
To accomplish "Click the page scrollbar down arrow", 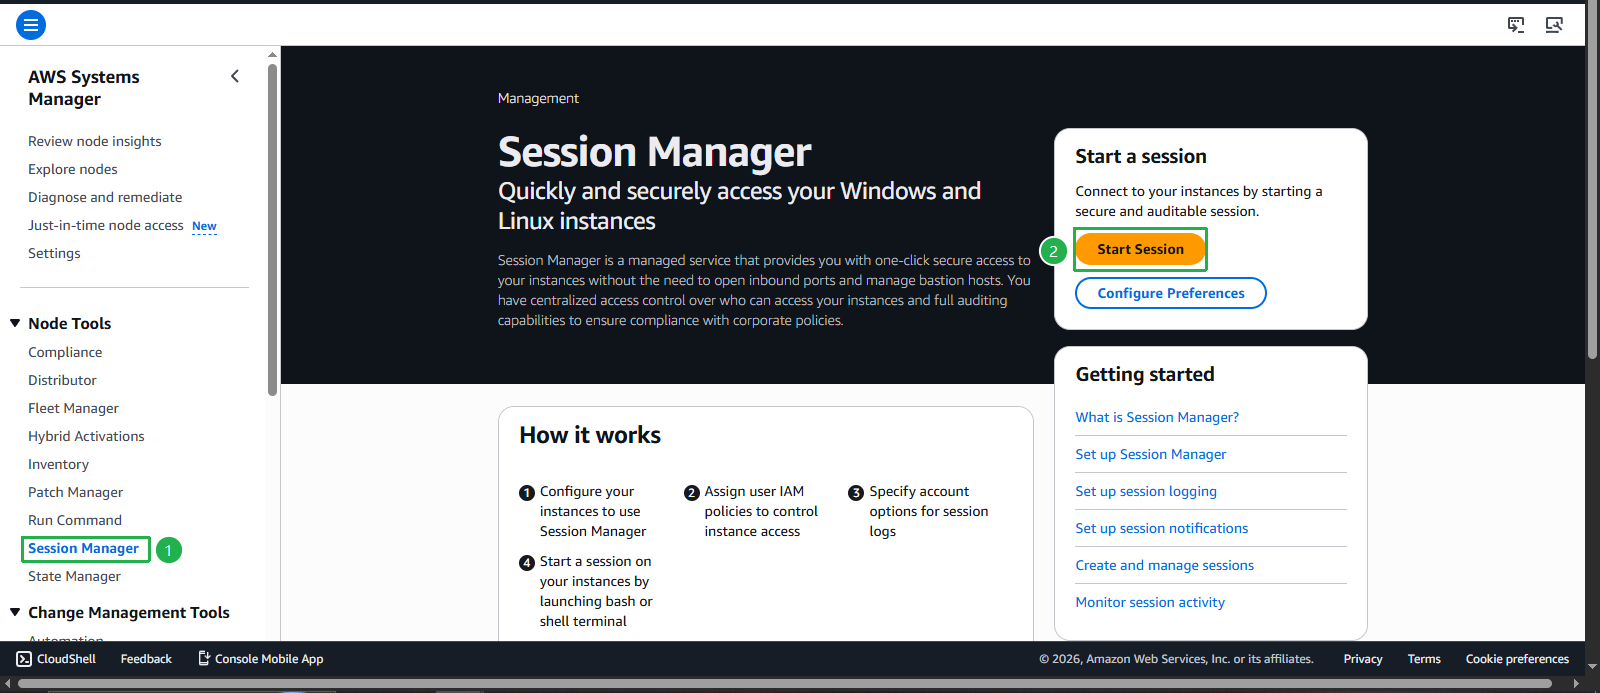I will point(1592,667).
